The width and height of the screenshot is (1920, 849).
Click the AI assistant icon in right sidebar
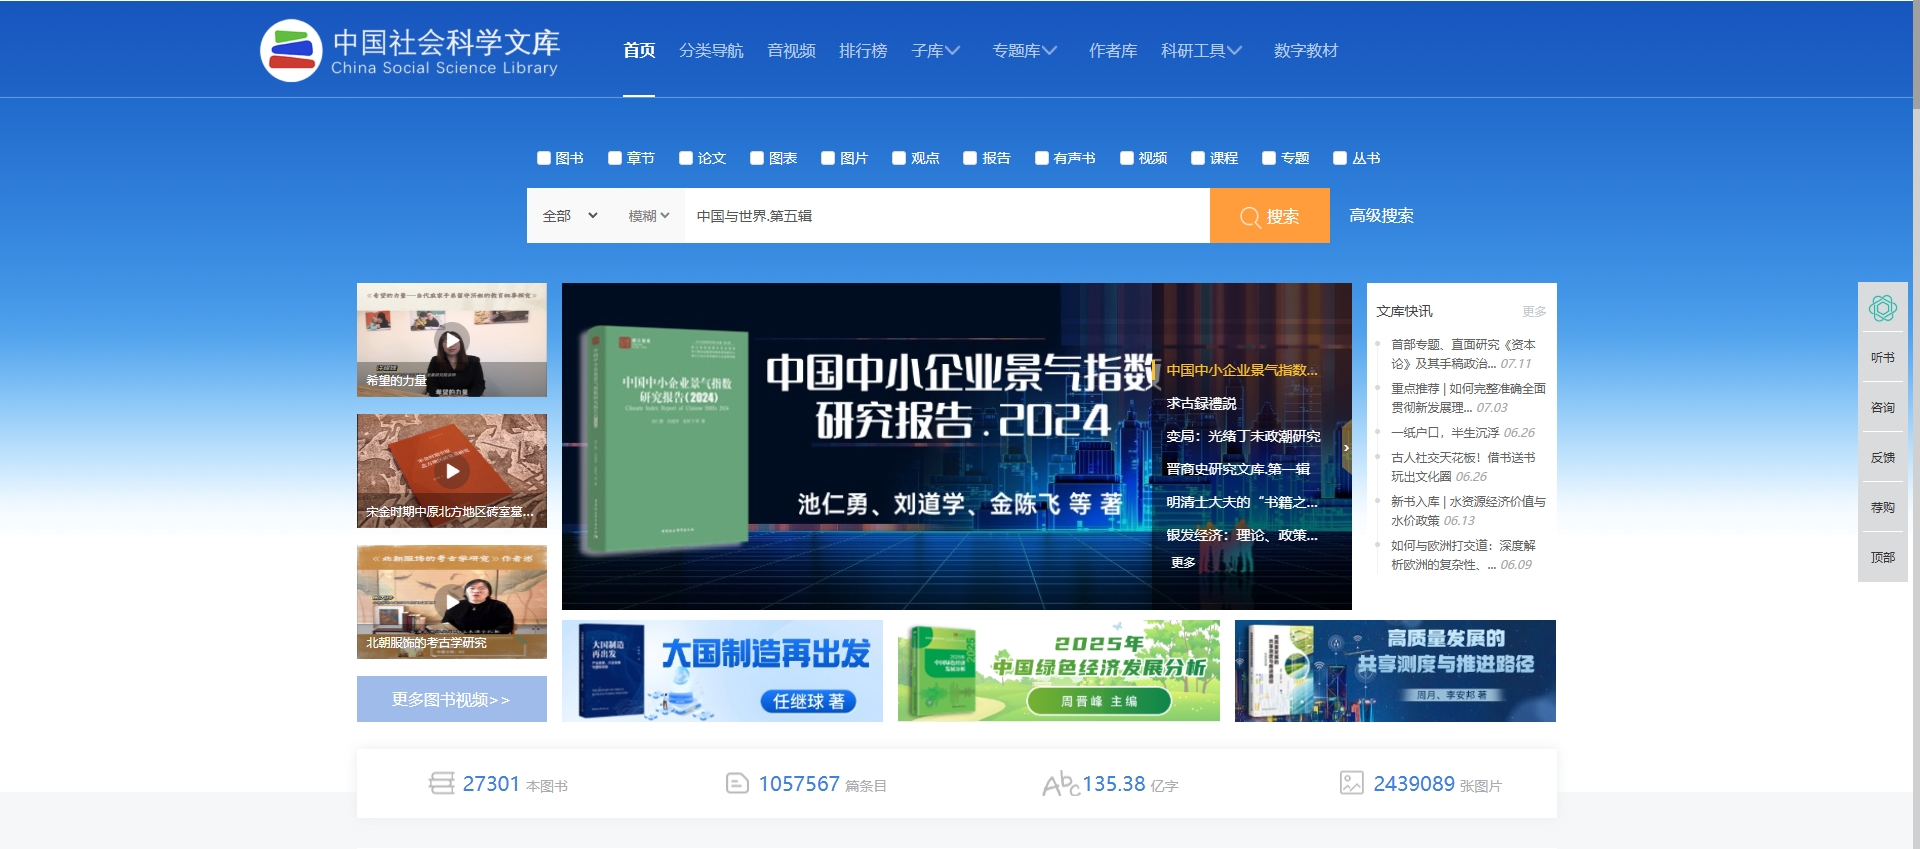(1882, 308)
